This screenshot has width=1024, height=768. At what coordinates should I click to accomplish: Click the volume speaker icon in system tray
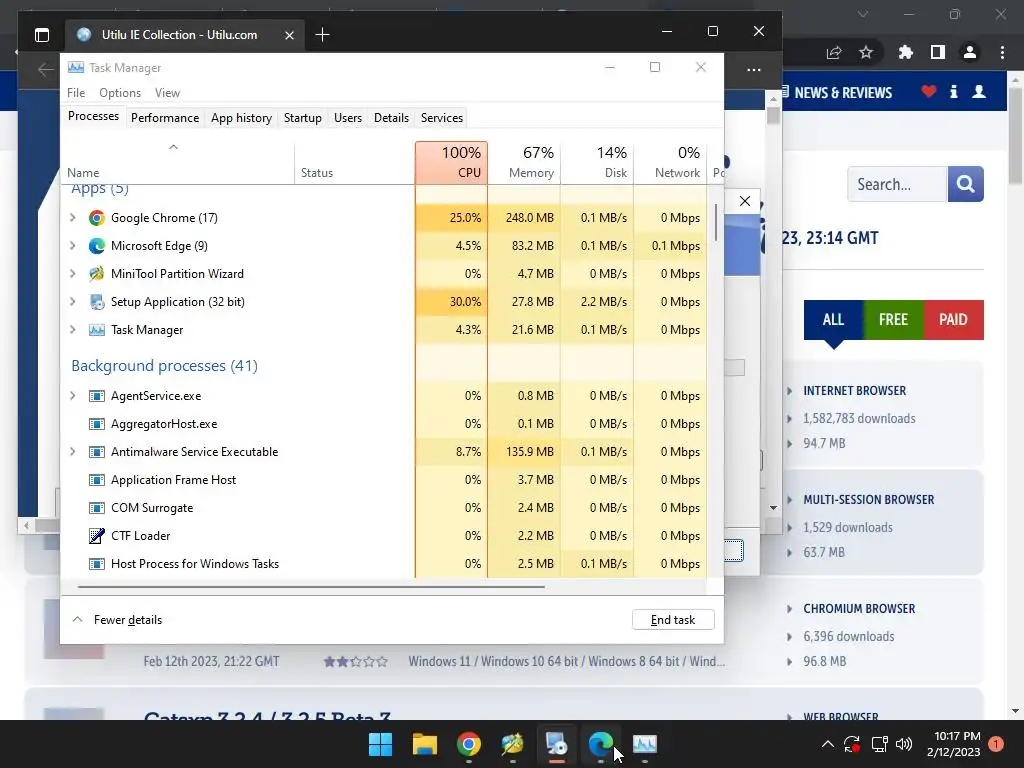coord(904,744)
